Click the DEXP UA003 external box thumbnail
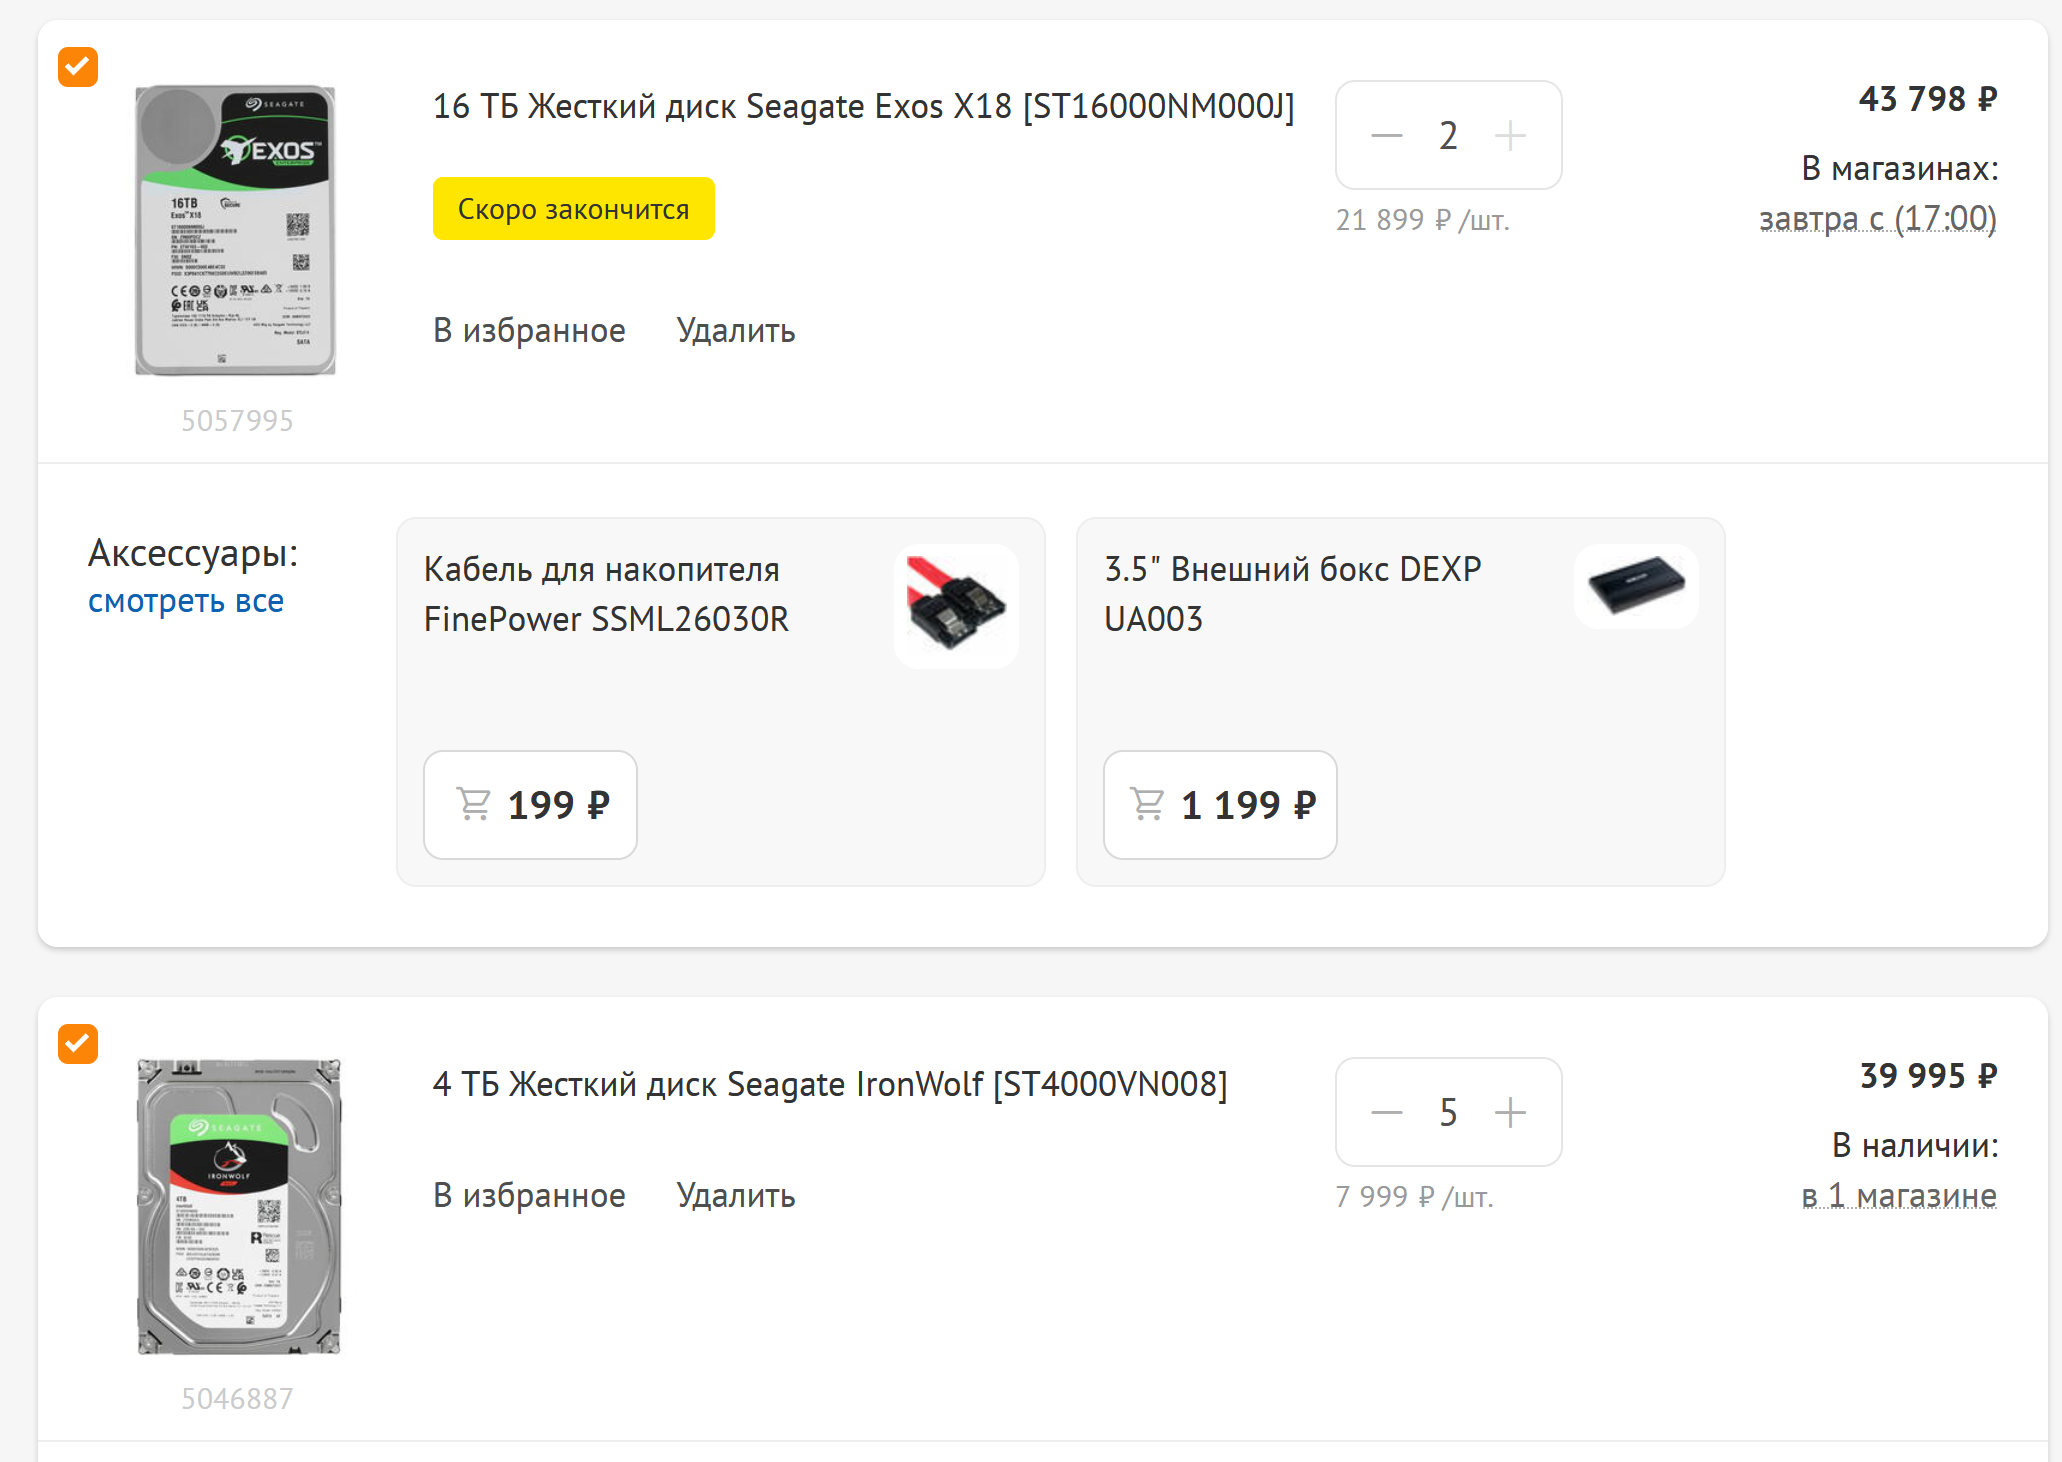Viewport: 2062px width, 1462px height. coord(1636,586)
